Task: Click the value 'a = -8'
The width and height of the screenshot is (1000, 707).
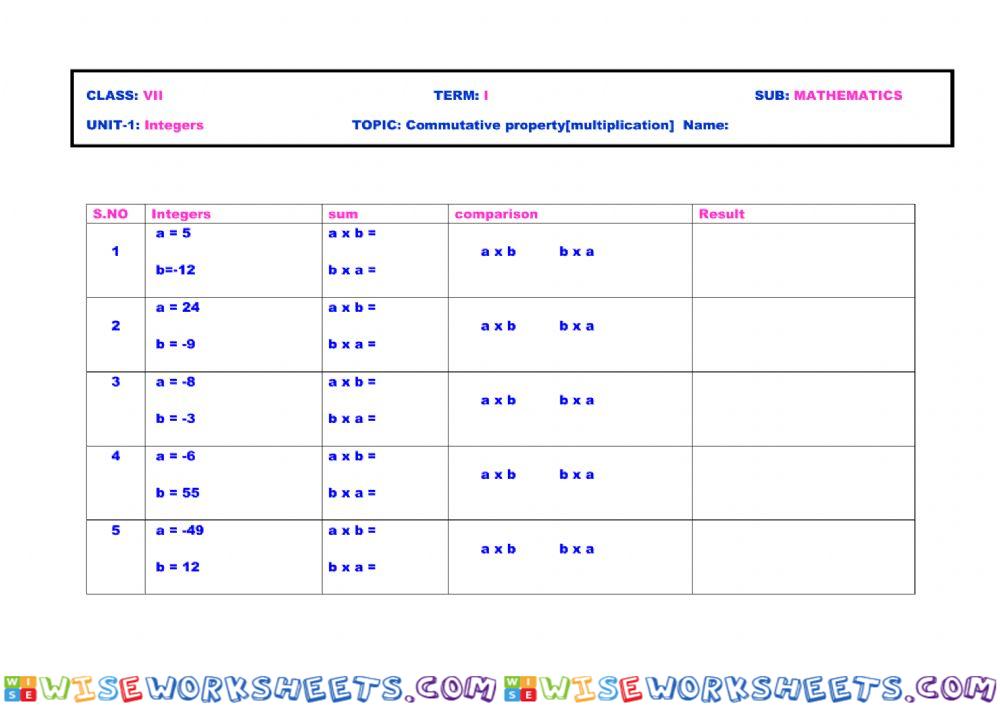Action: (x=175, y=382)
